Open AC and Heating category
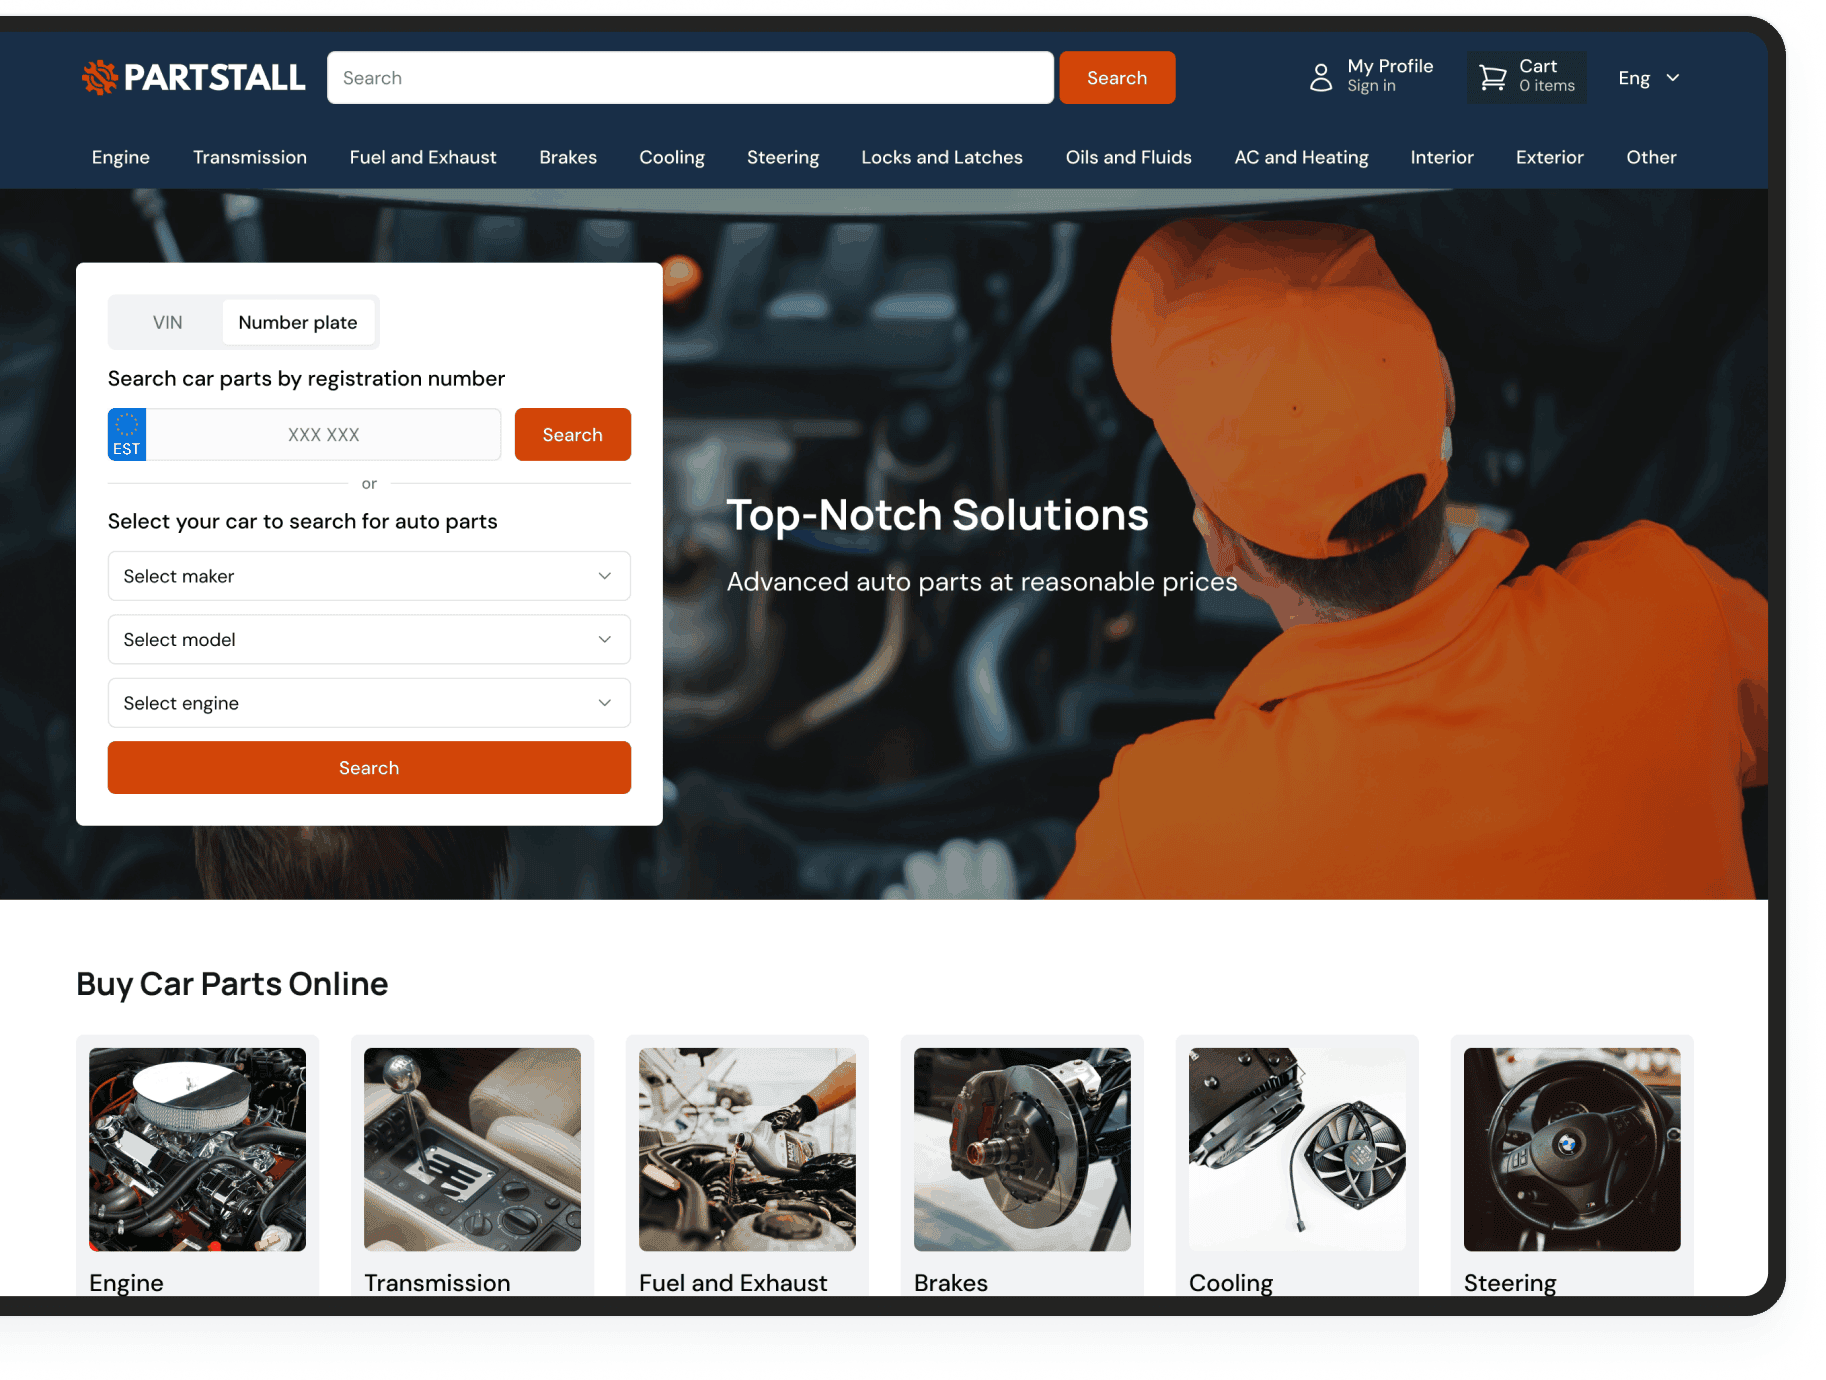Image resolution: width=1826 pixels, height=1380 pixels. tap(1301, 157)
